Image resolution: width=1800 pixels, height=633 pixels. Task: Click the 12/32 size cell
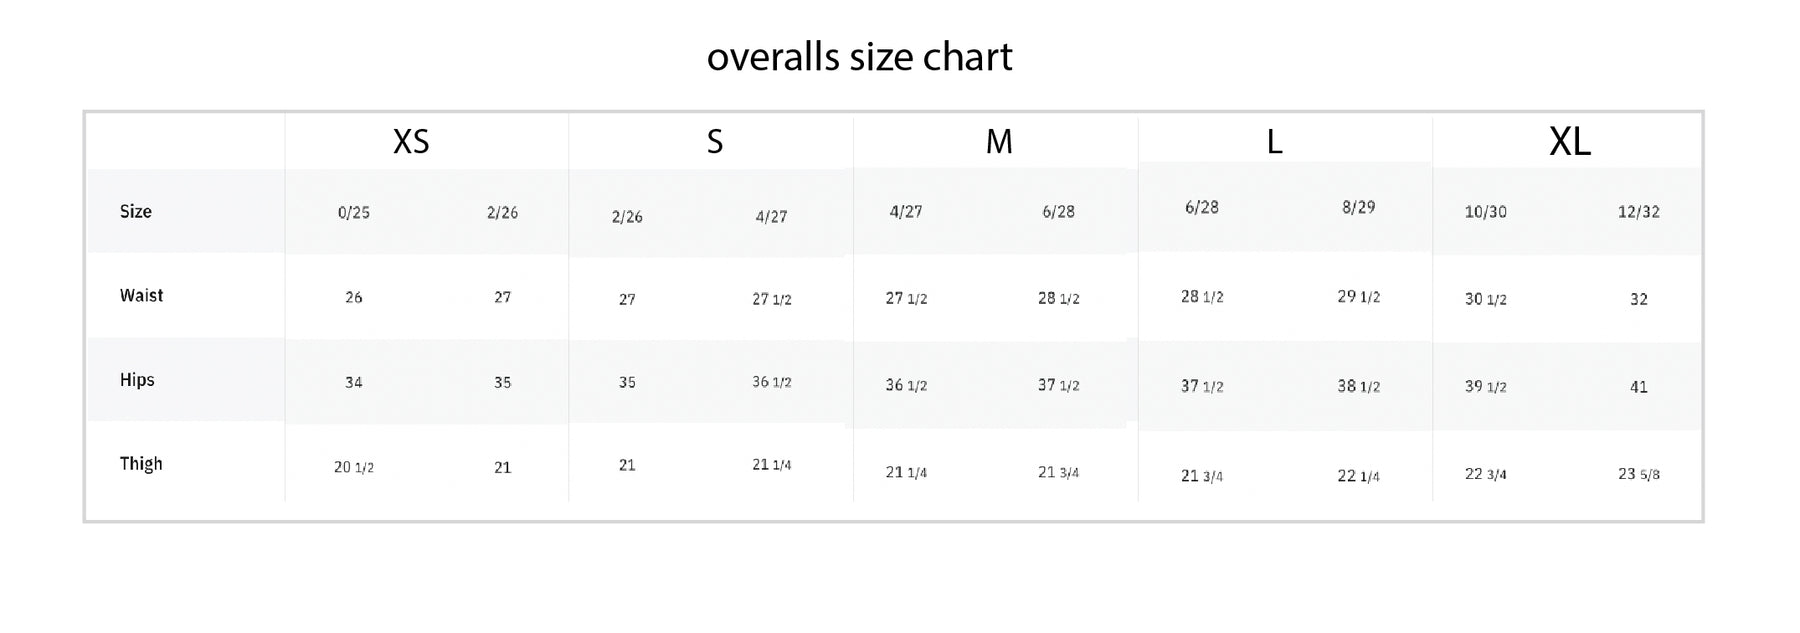pos(1638,212)
